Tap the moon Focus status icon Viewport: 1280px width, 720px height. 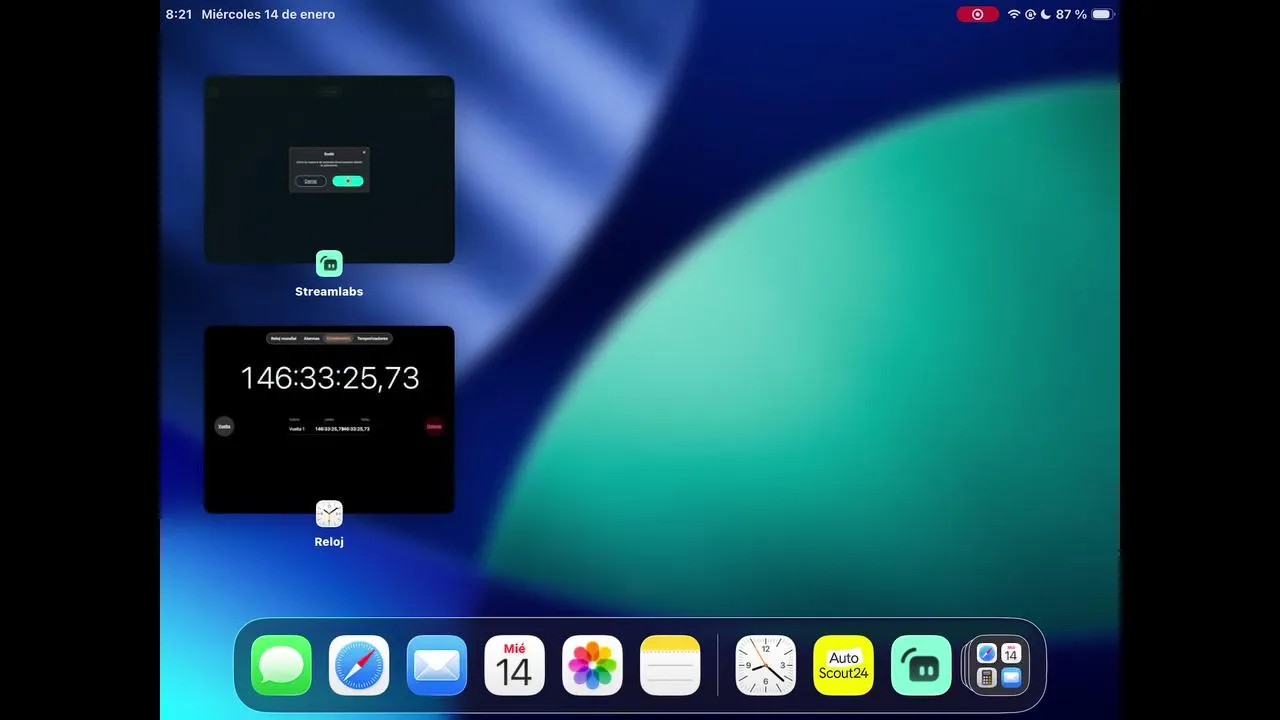[x=1045, y=14]
